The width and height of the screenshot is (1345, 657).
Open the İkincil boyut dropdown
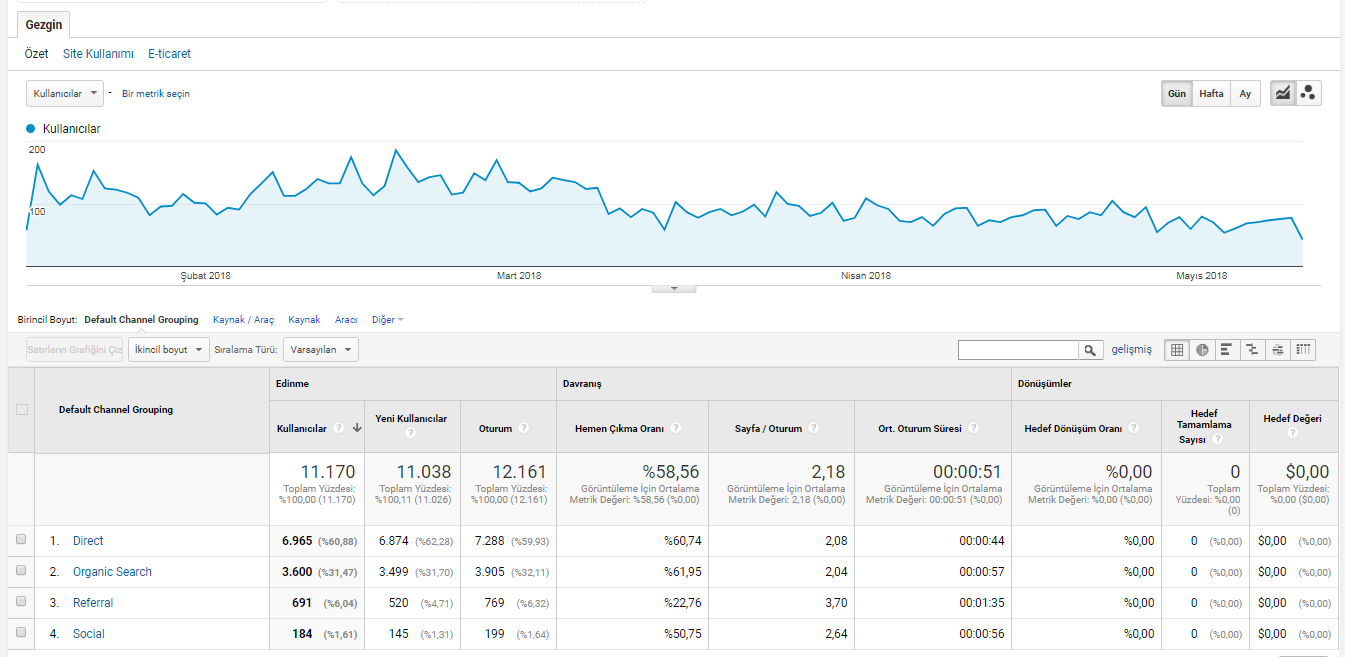169,350
